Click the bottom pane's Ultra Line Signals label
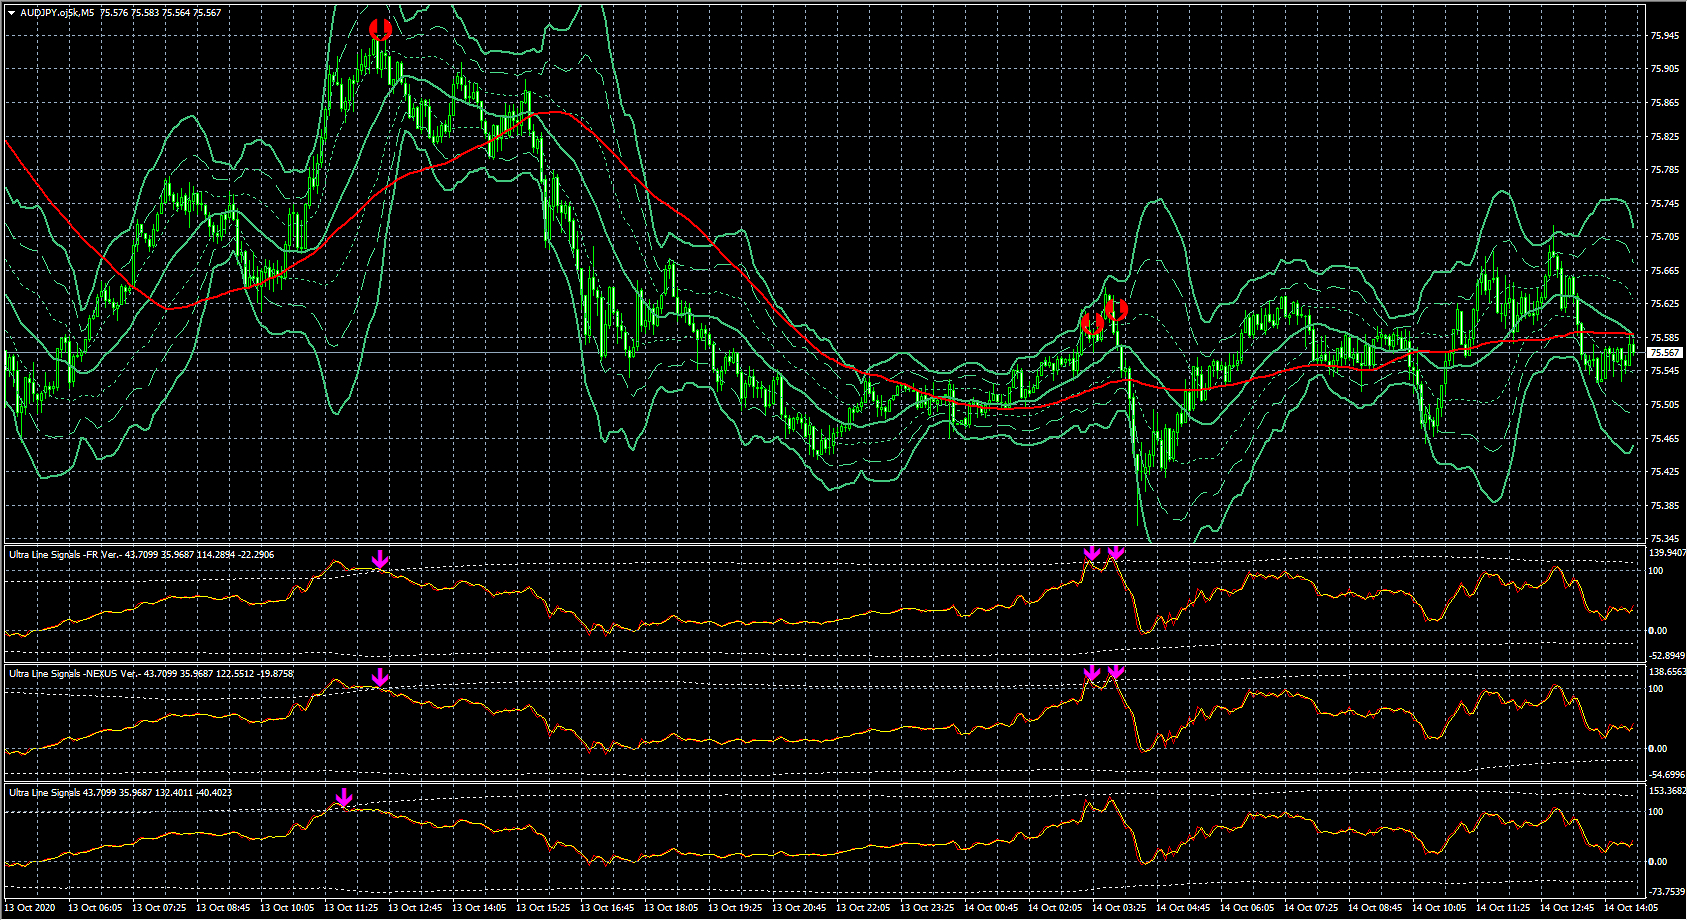Viewport: 1688px width, 921px height. pyautogui.click(x=44, y=793)
